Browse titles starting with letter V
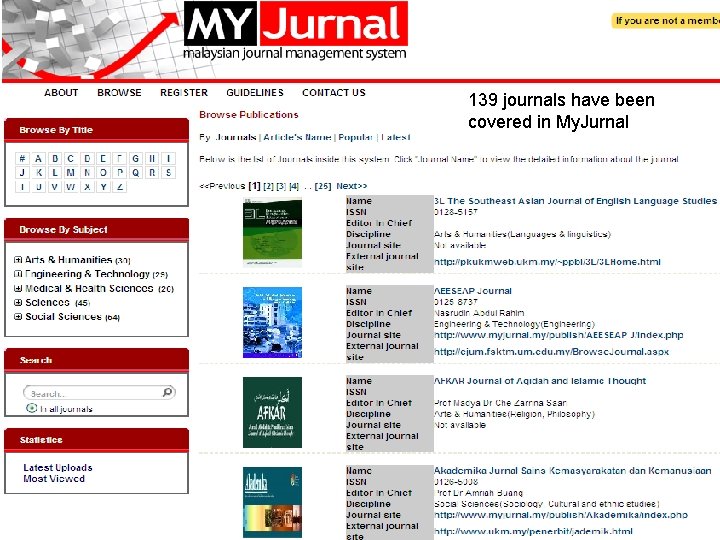 point(55,187)
